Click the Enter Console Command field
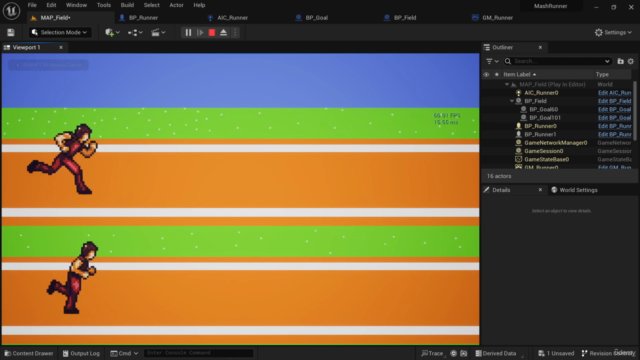 click(198, 353)
